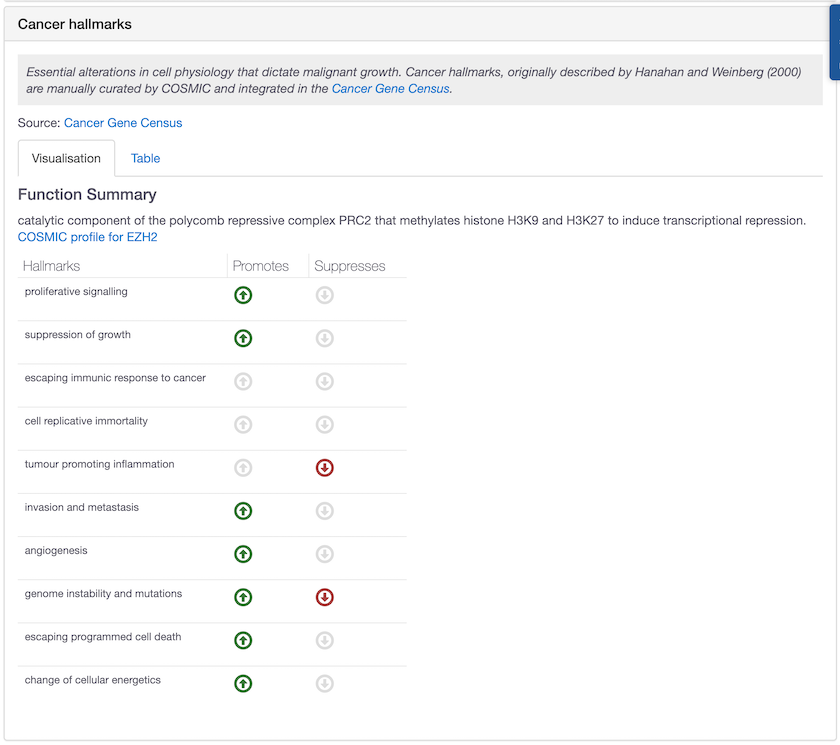Click the grey suppresses arrow for angiogenesis
Image resolution: width=840 pixels, height=745 pixels.
325,554
